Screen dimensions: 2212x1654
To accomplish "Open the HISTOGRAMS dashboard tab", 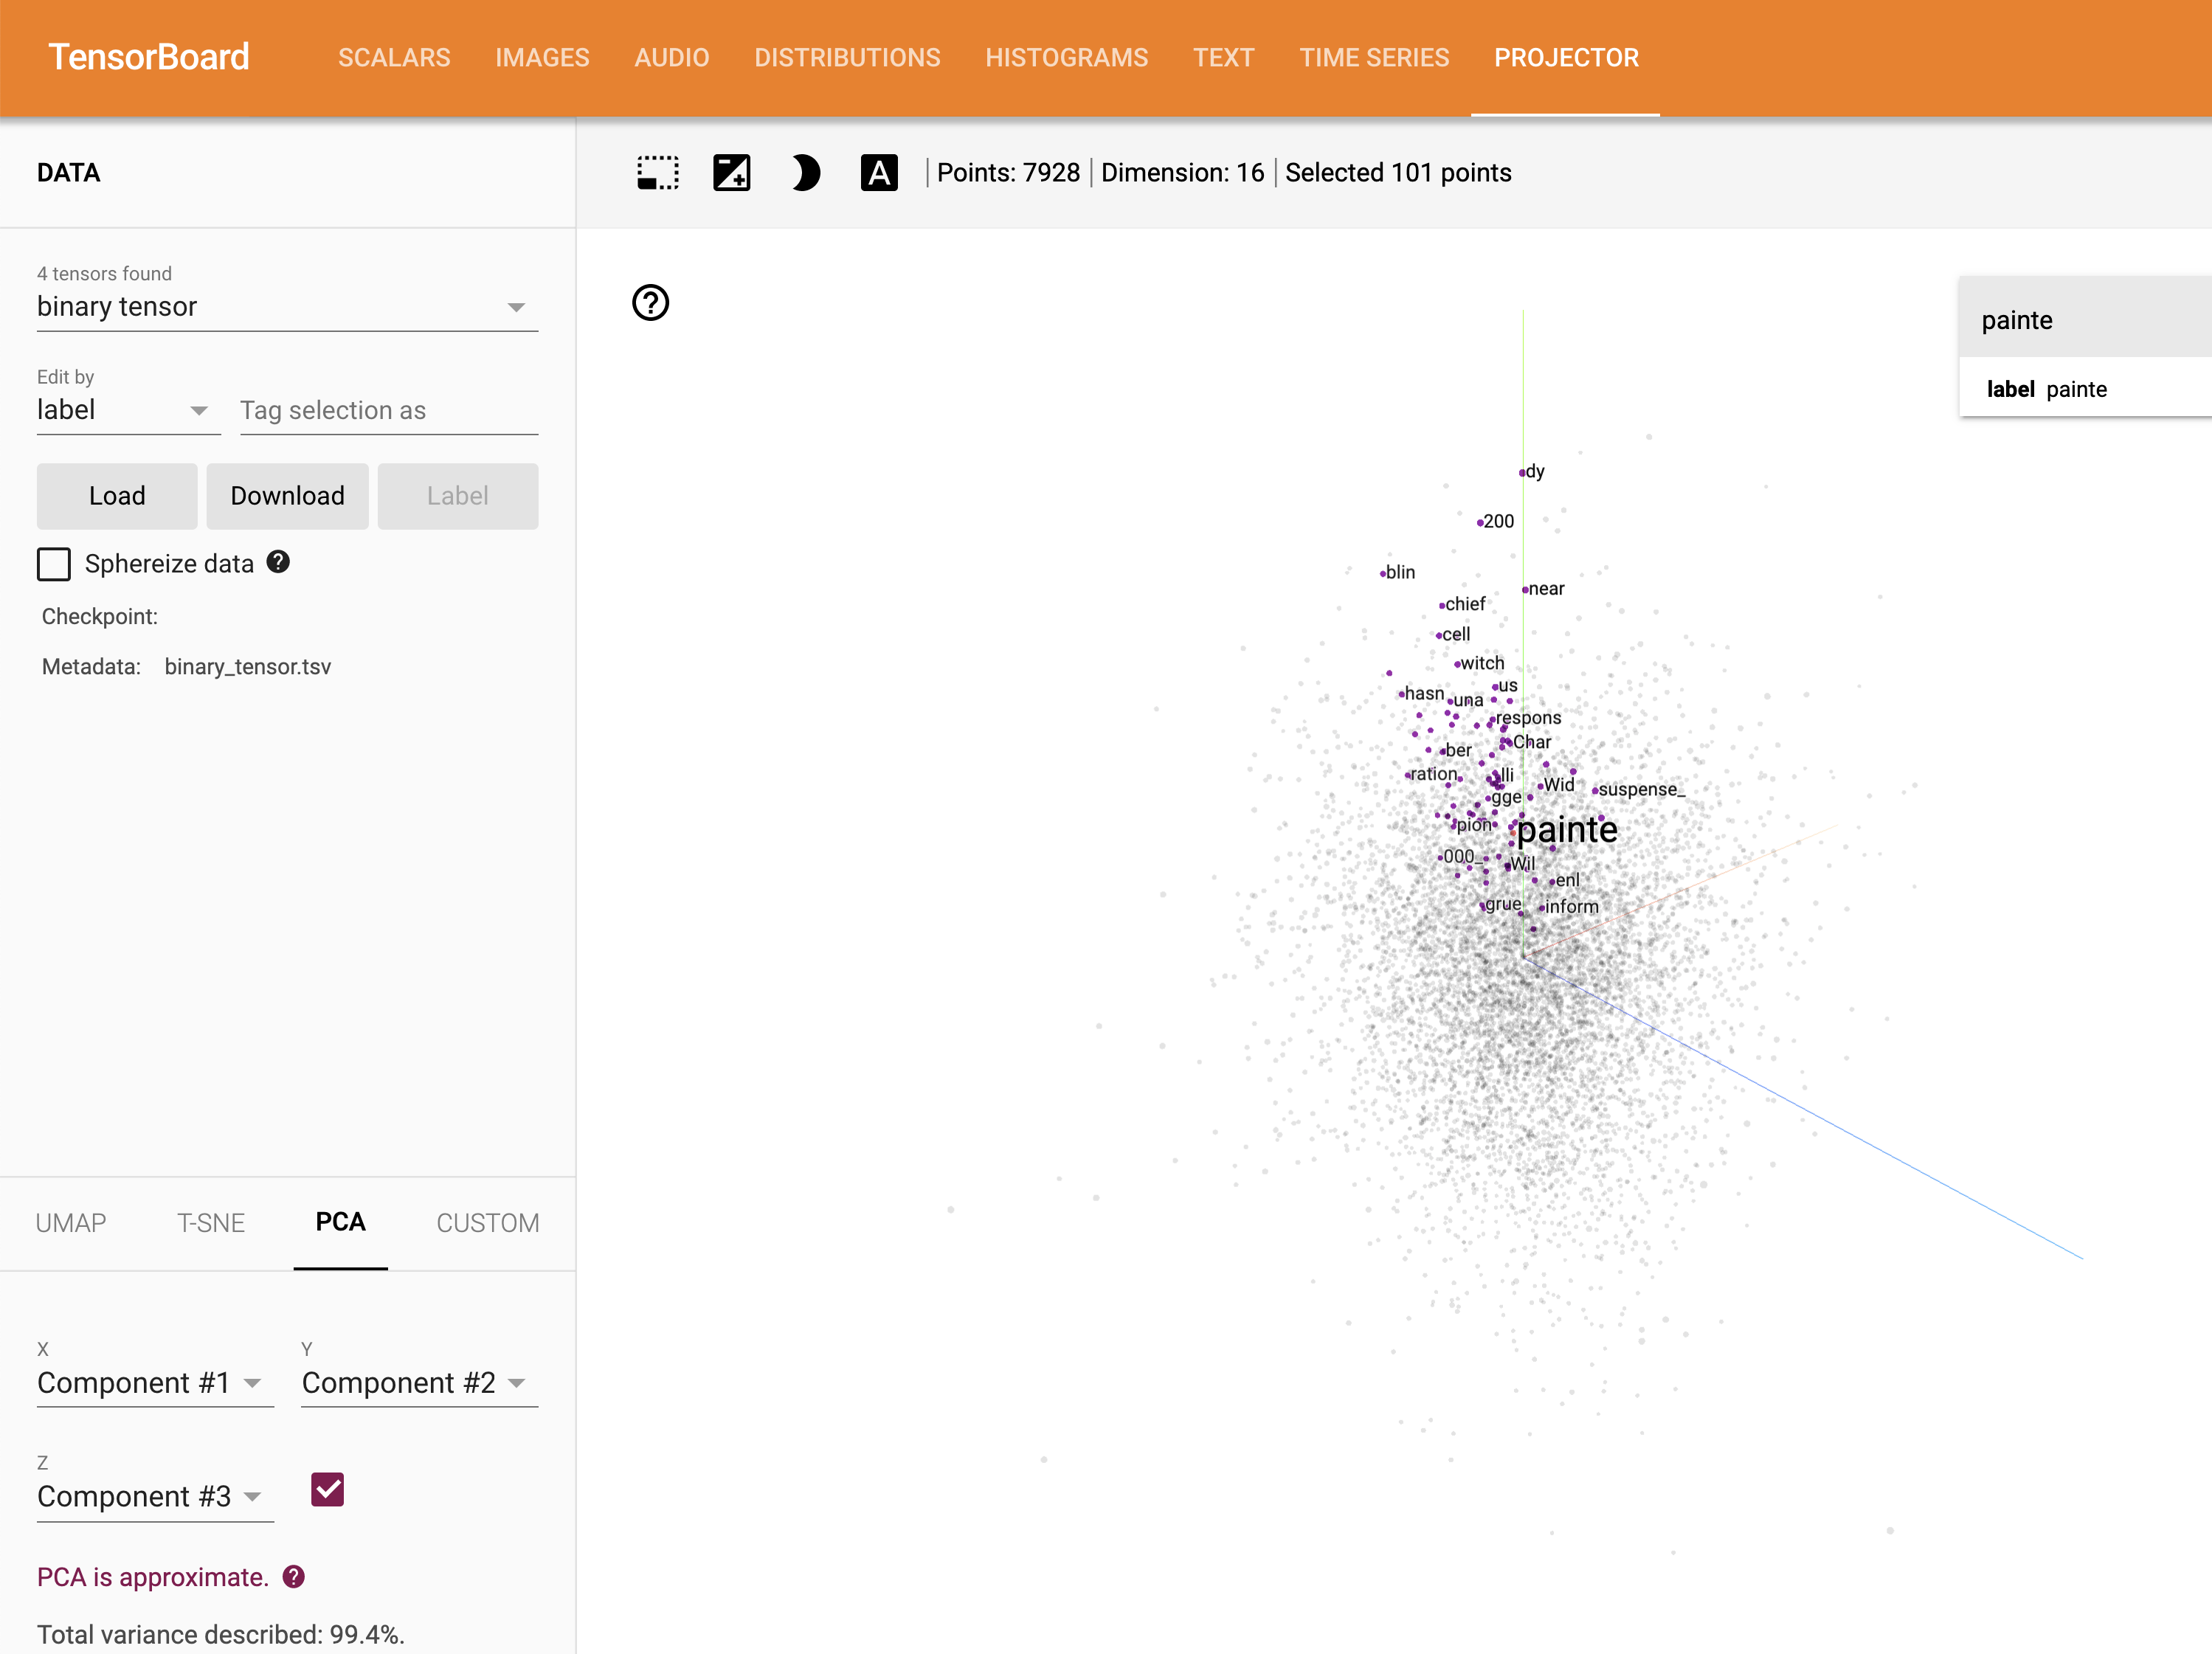I will [1066, 58].
